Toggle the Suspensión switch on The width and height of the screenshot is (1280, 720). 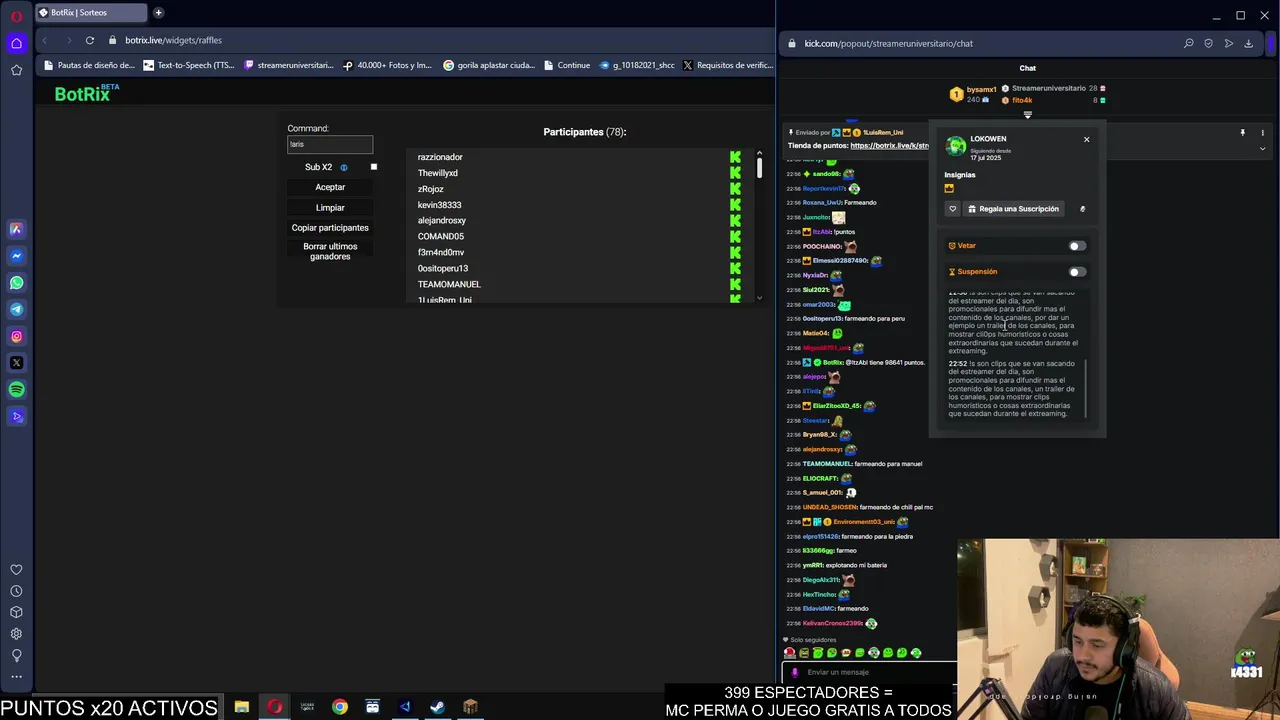click(1076, 272)
